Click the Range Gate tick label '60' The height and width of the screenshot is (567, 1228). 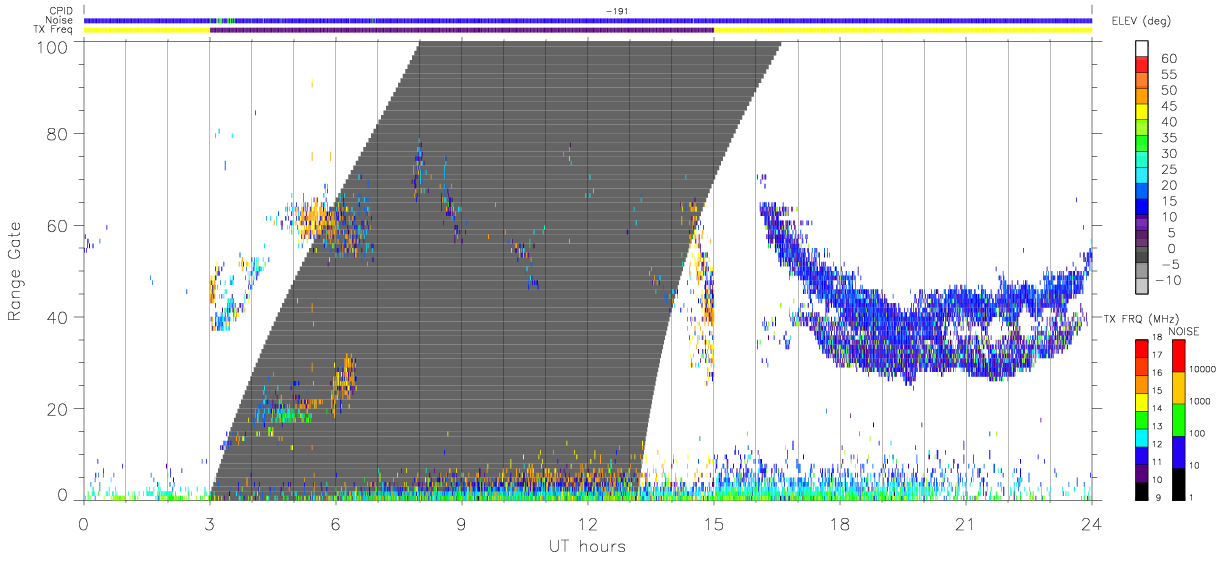point(59,225)
